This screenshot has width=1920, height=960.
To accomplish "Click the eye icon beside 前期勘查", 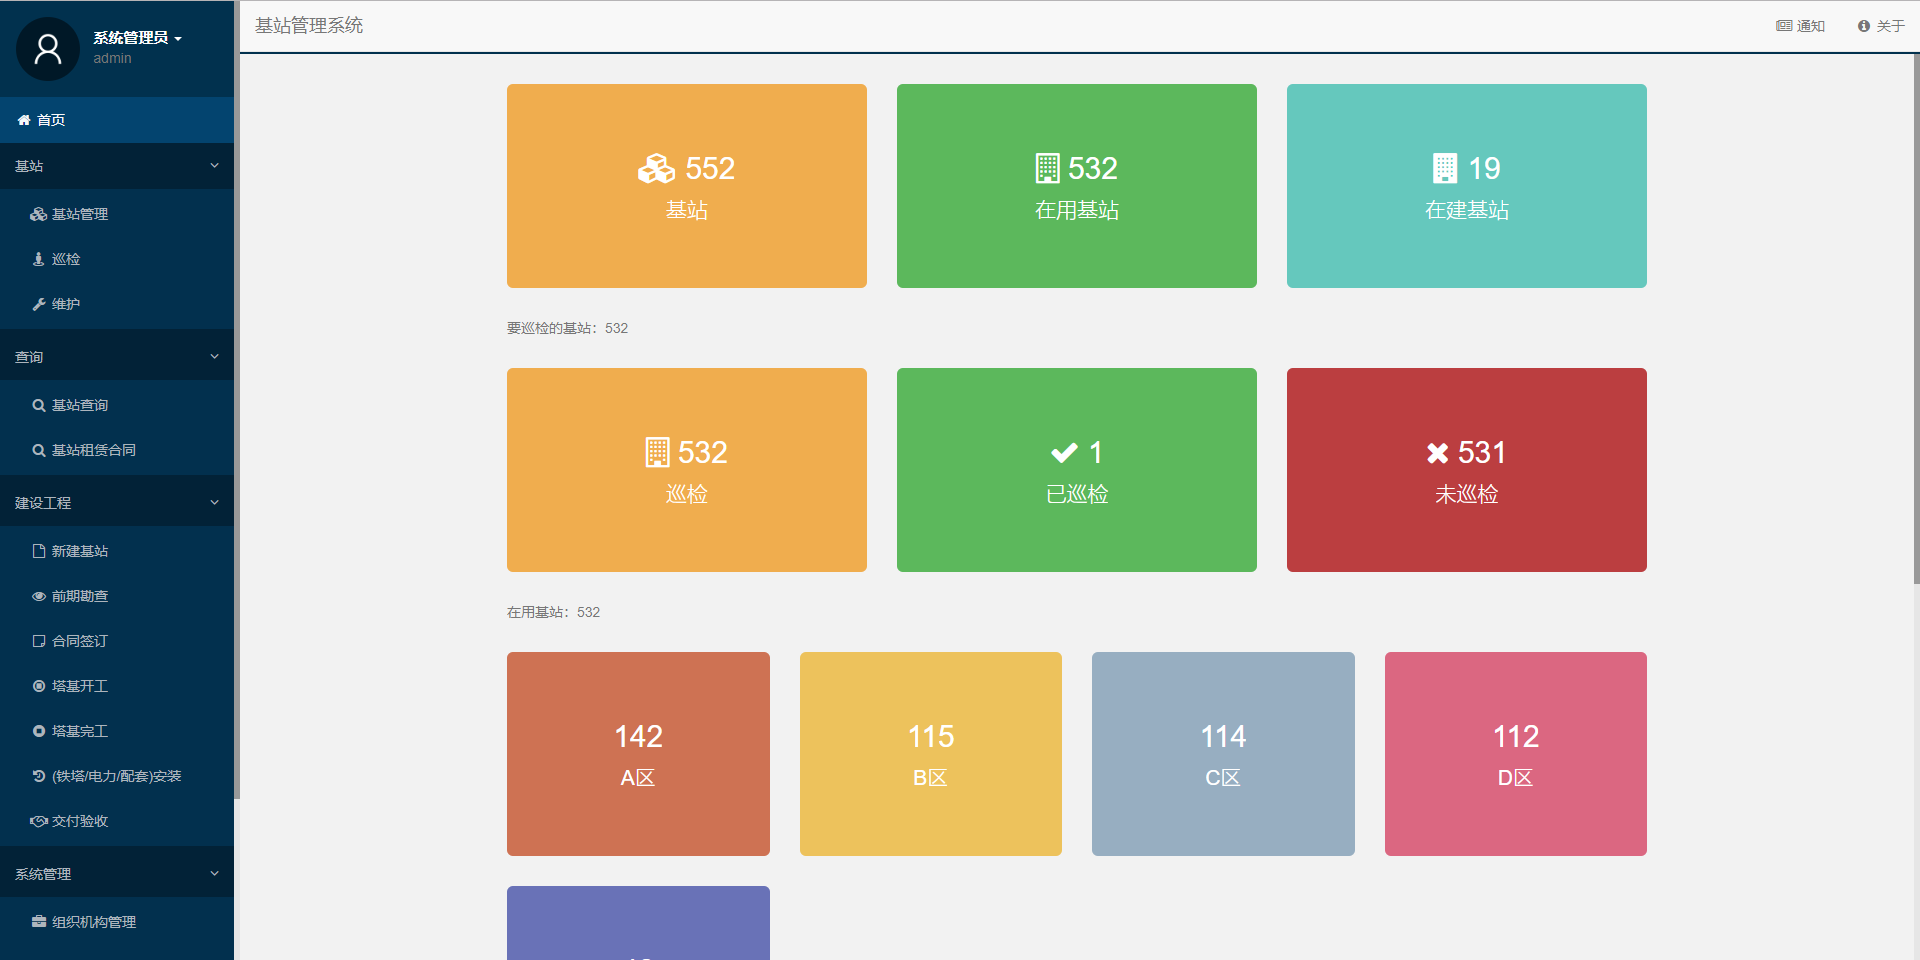I will [x=39, y=596].
